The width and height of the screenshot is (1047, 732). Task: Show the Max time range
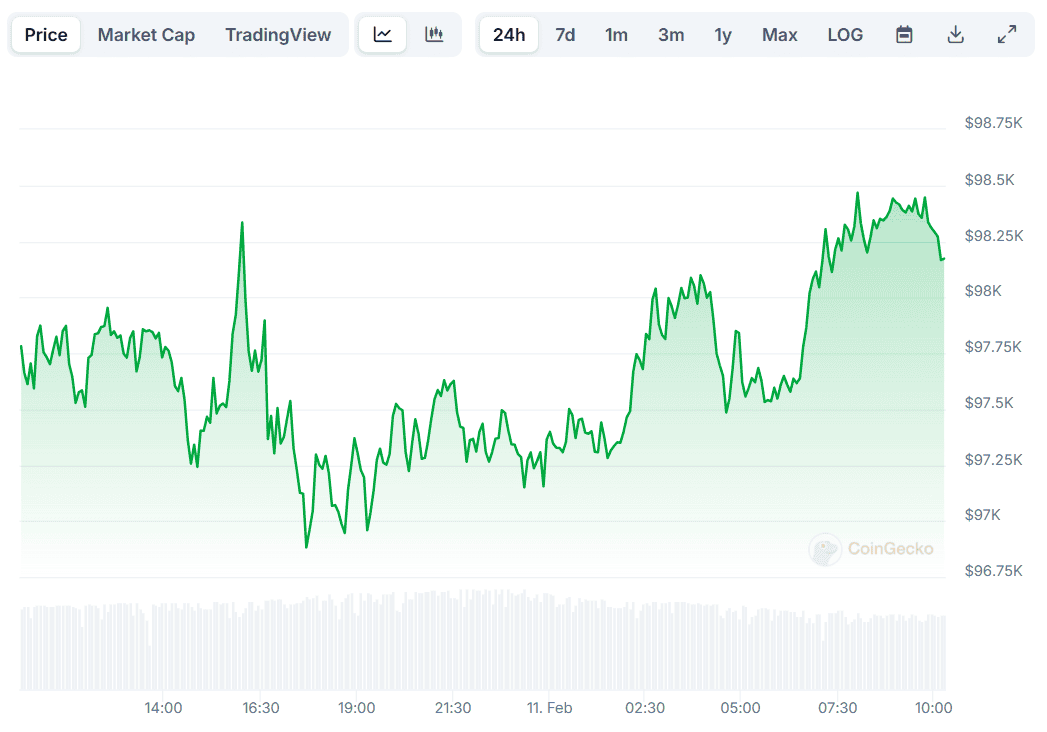780,35
